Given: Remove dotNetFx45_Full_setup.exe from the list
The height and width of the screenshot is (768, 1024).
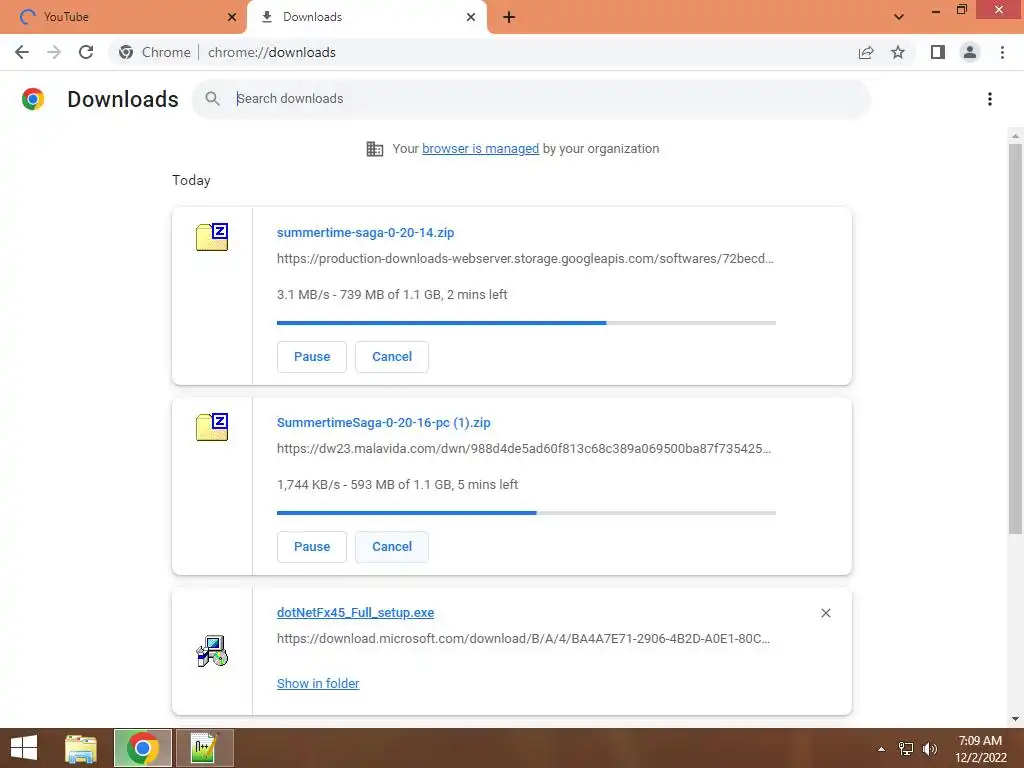Looking at the screenshot, I should pyautogui.click(x=825, y=613).
